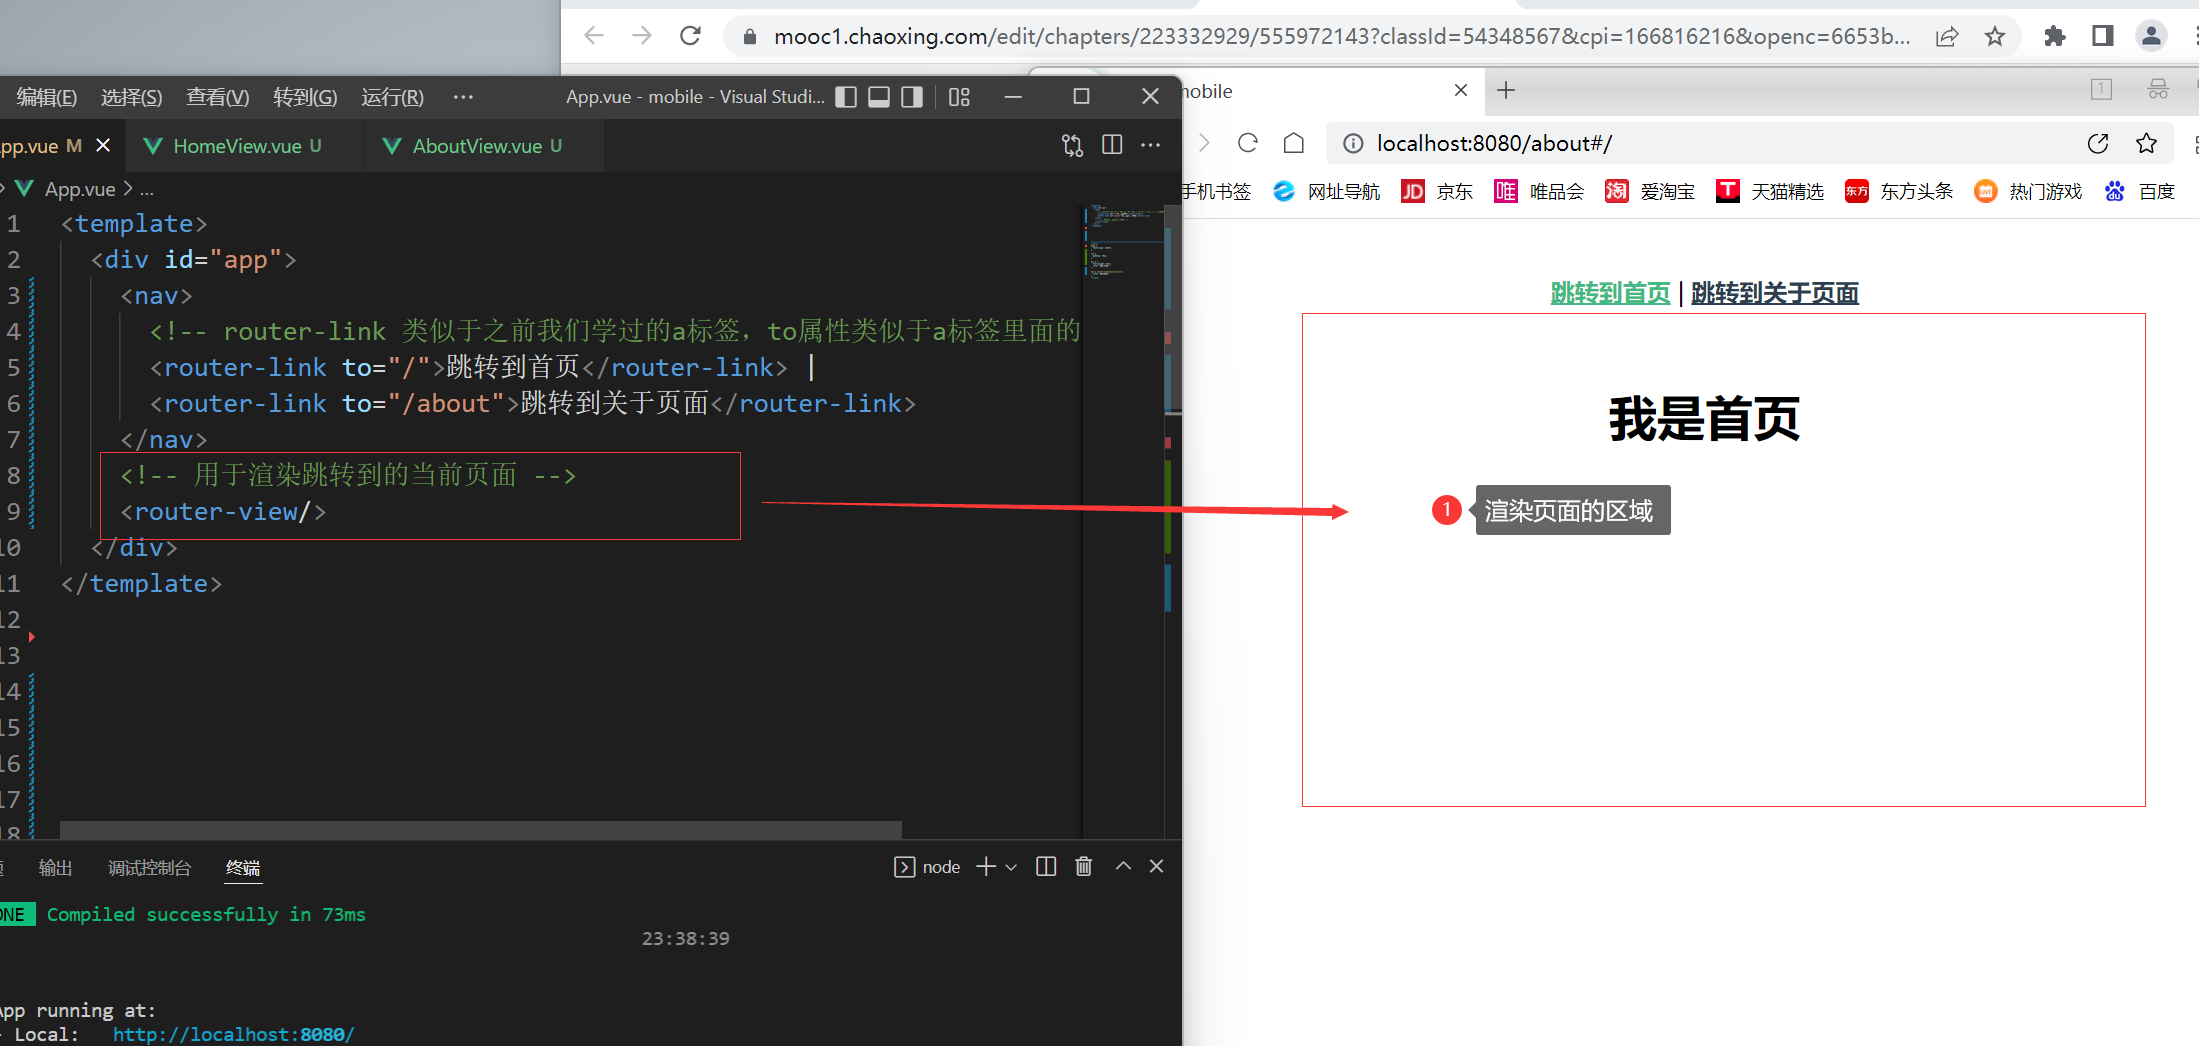
Task: Toggle the primary side bar visibility
Action: pyautogui.click(x=846, y=97)
